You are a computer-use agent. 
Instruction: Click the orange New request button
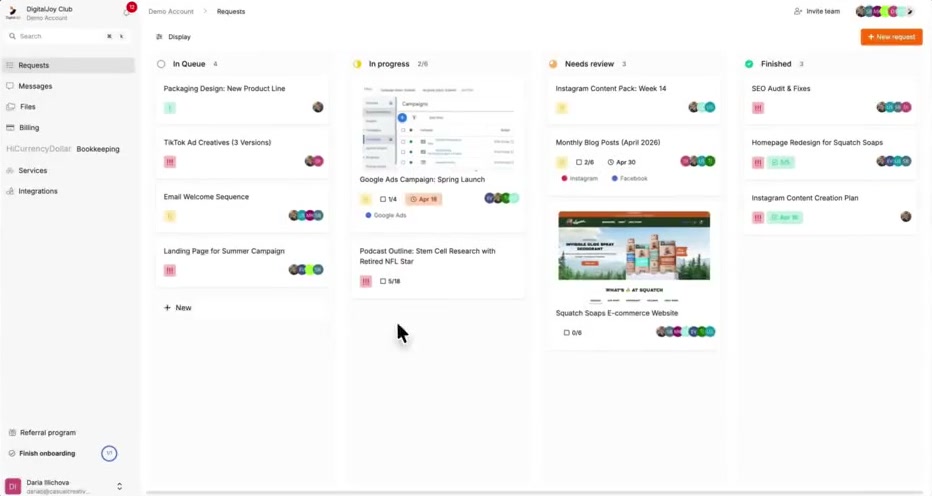point(891,37)
